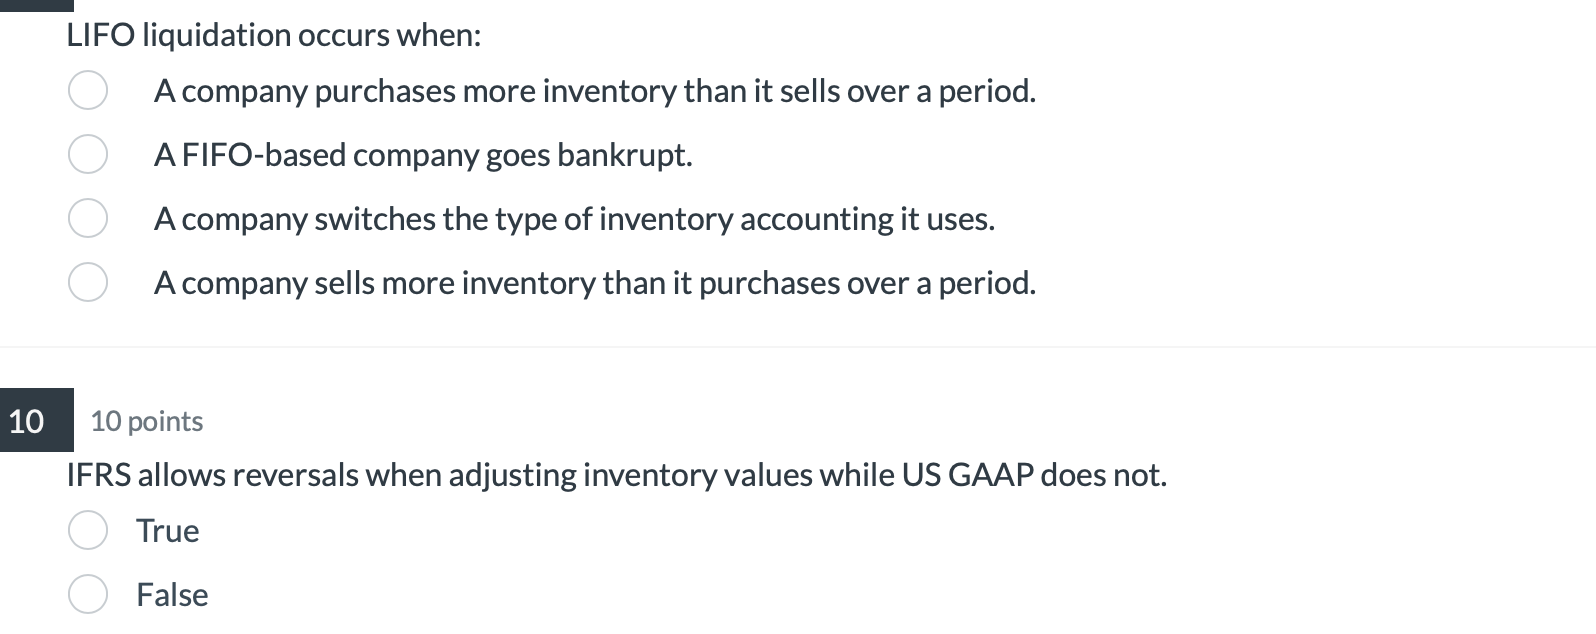The width and height of the screenshot is (1596, 634).
Task: Select answer 'A company sells more inventory than it purchases'
Action: pos(88,283)
